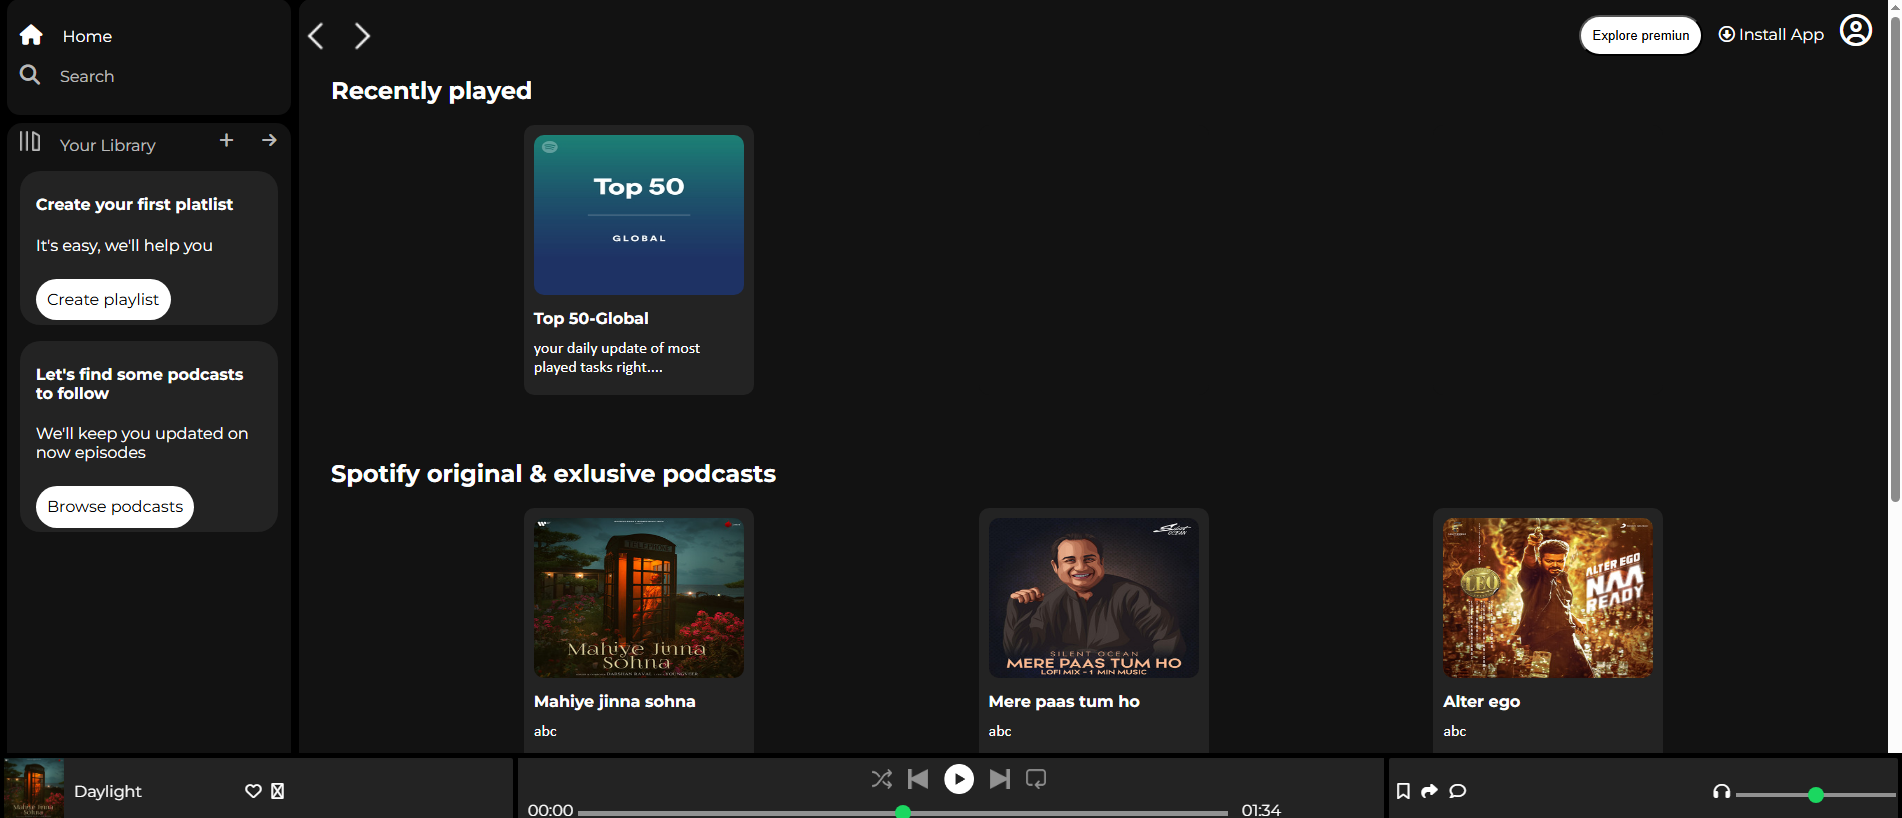This screenshot has width=1902, height=818.
Task: Open the user profile account icon
Action: click(x=1856, y=31)
